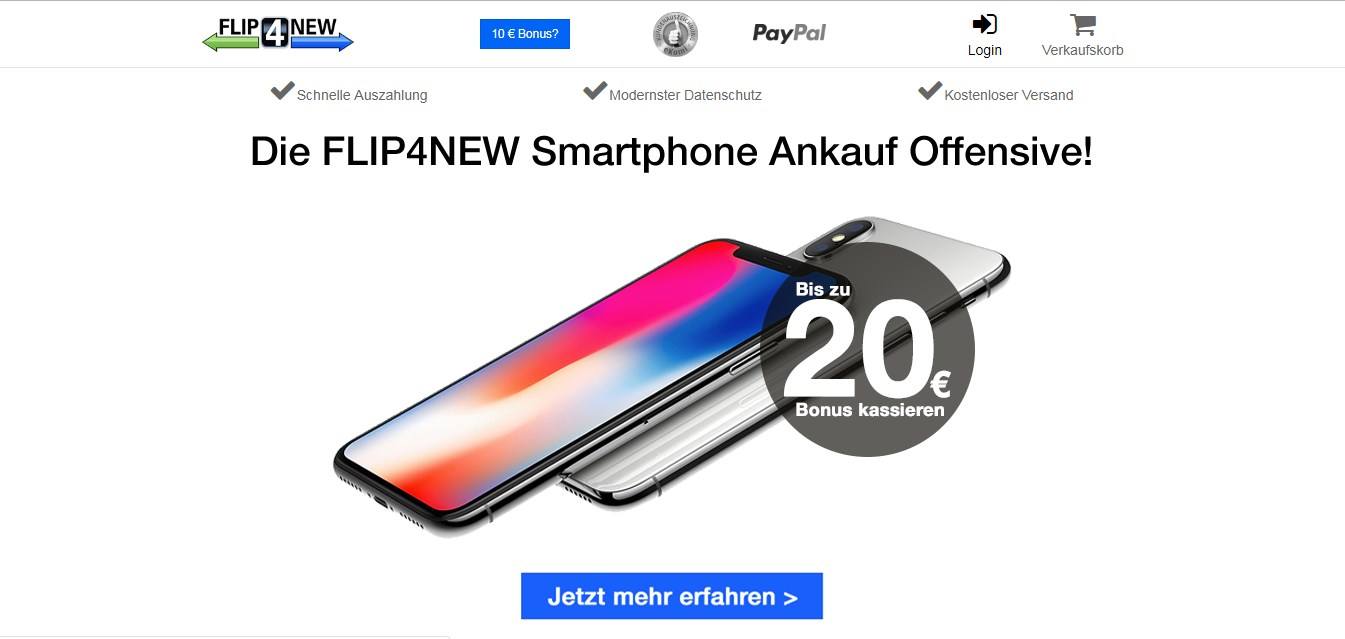Click the Bonus kassieren text in badge

870,410
